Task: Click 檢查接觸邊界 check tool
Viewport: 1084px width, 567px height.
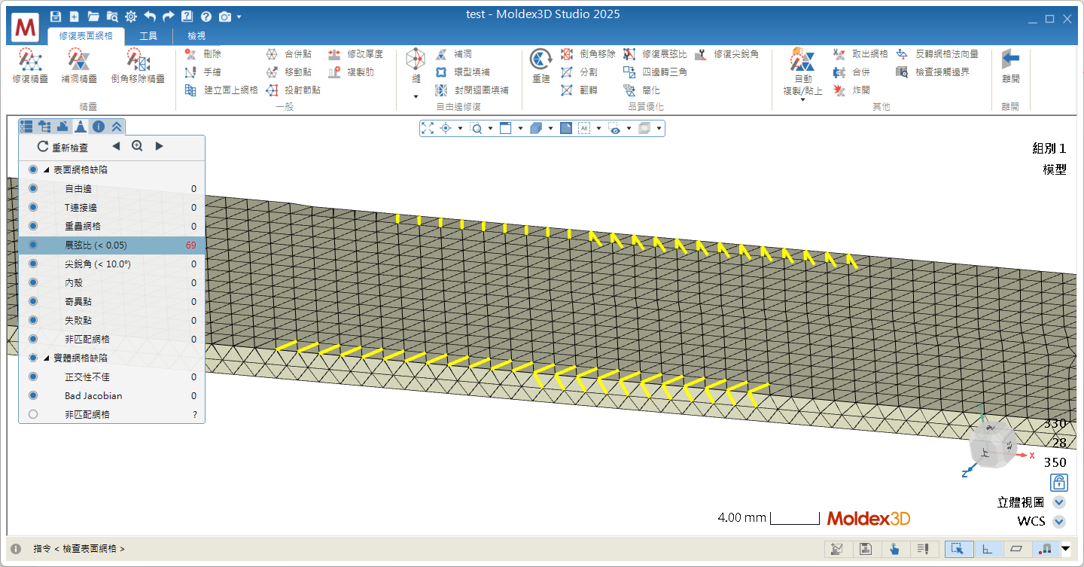Action: pos(933,72)
